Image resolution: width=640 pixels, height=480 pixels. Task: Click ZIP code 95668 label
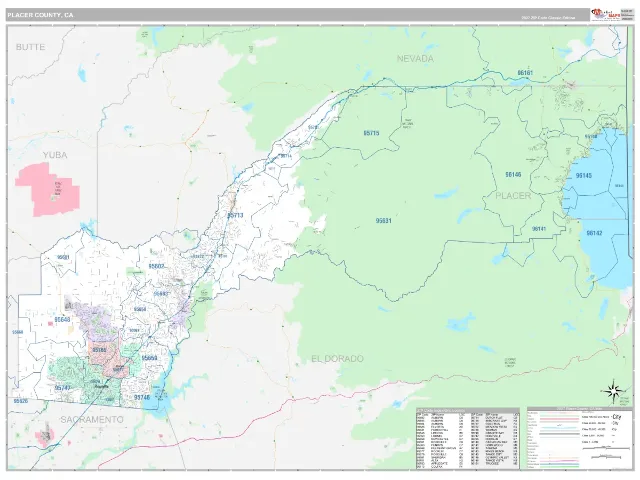coord(18,332)
